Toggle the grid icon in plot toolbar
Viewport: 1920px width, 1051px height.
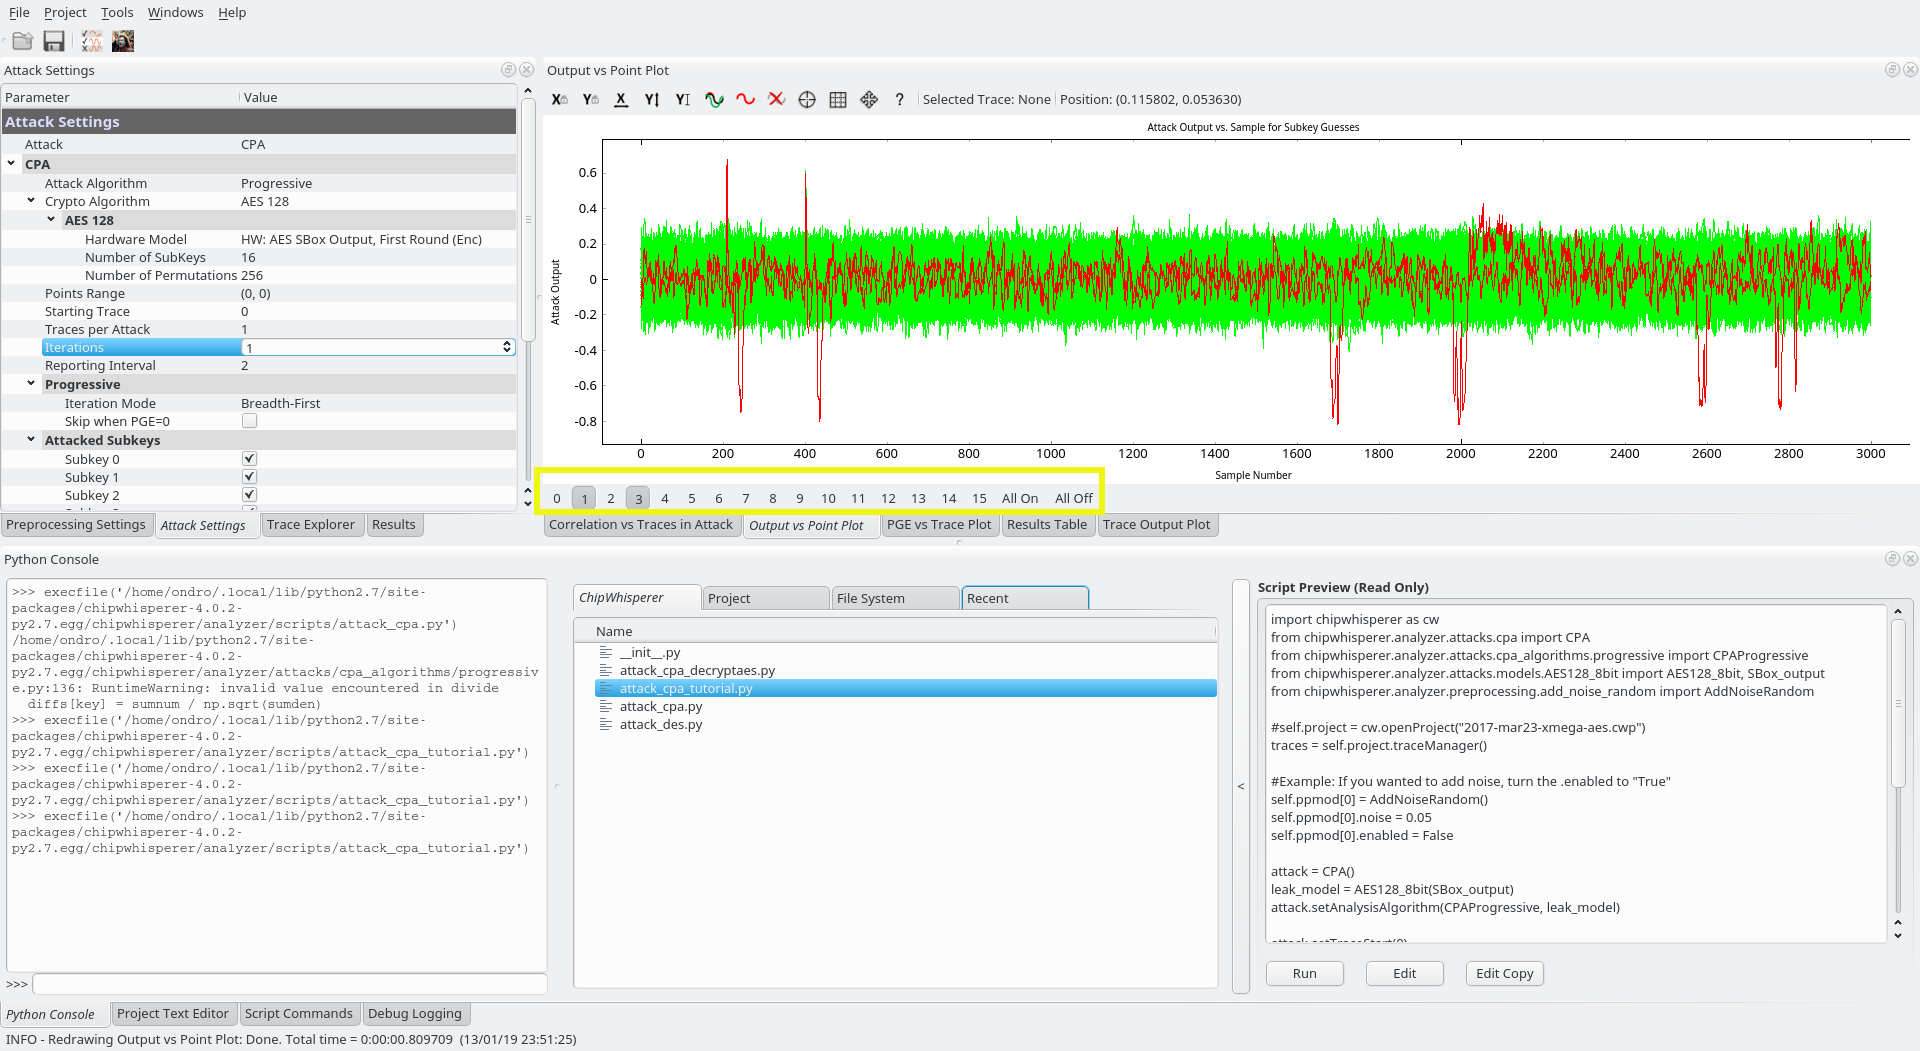pyautogui.click(x=838, y=99)
